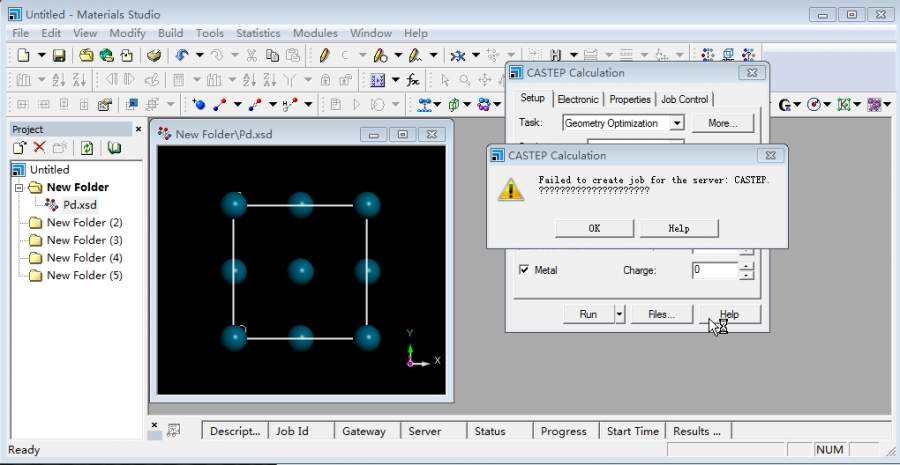Open the Adjust Hydrogen dropdown arrow
This screenshot has height=465, width=900.
(x=573, y=56)
